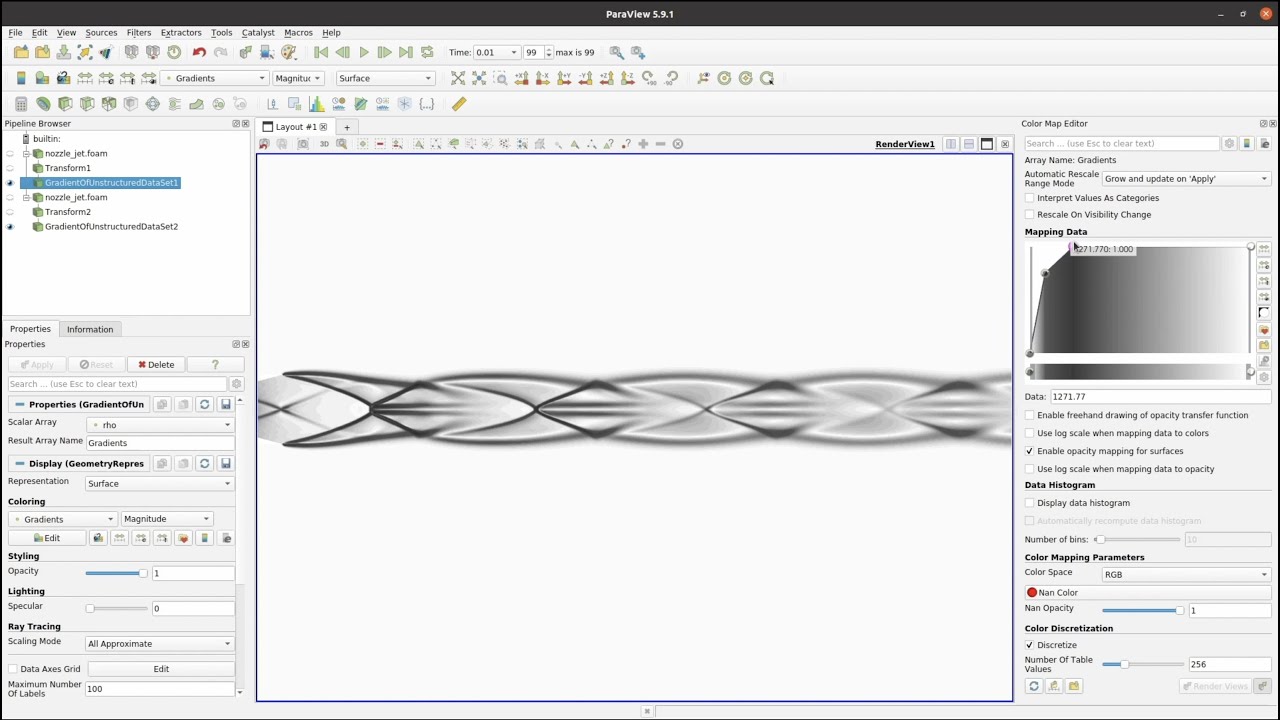1280x720 pixels.
Task: Click Edit button for Data Axes Grid
Action: click(x=161, y=669)
